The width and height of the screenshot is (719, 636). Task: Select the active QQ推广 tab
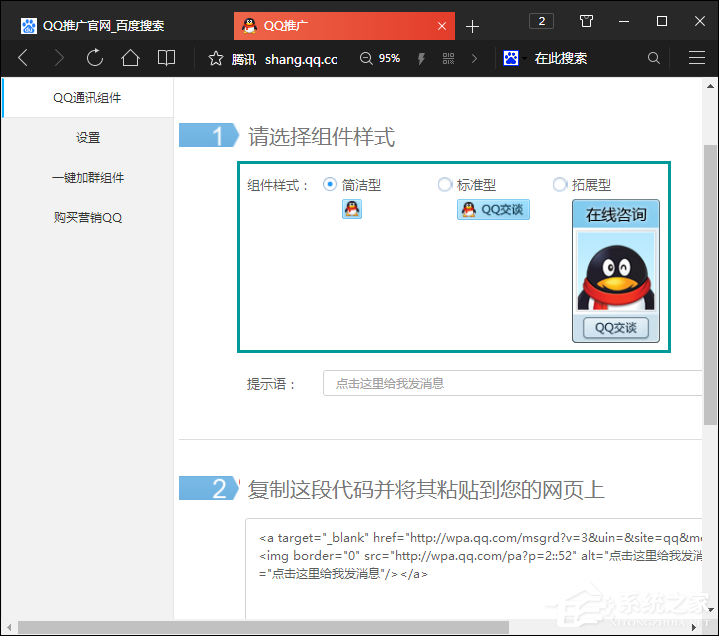tap(344, 26)
